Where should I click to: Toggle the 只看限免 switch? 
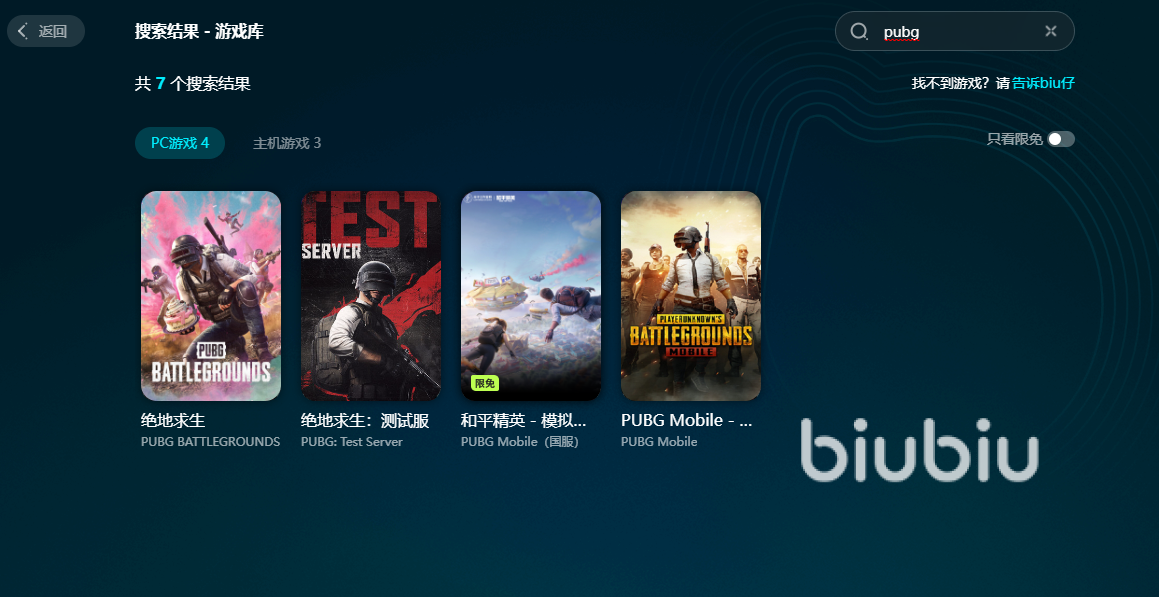1061,139
